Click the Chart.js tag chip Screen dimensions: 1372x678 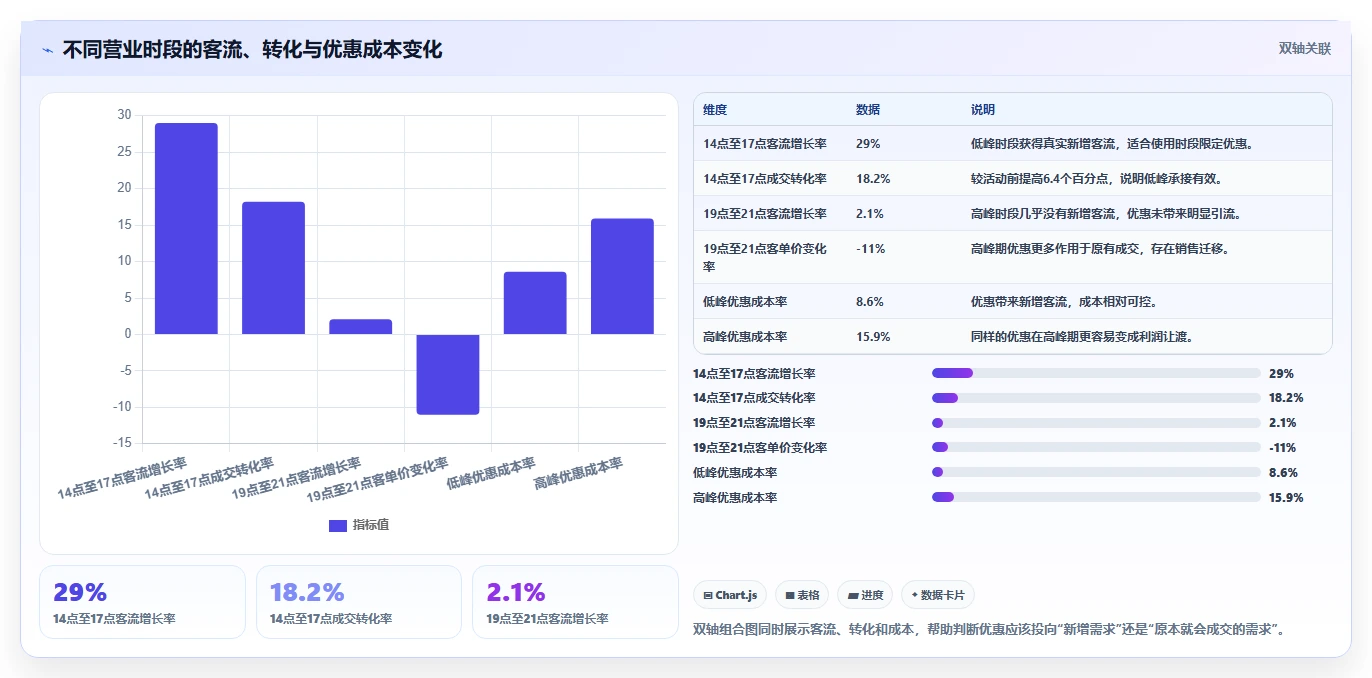tap(730, 595)
